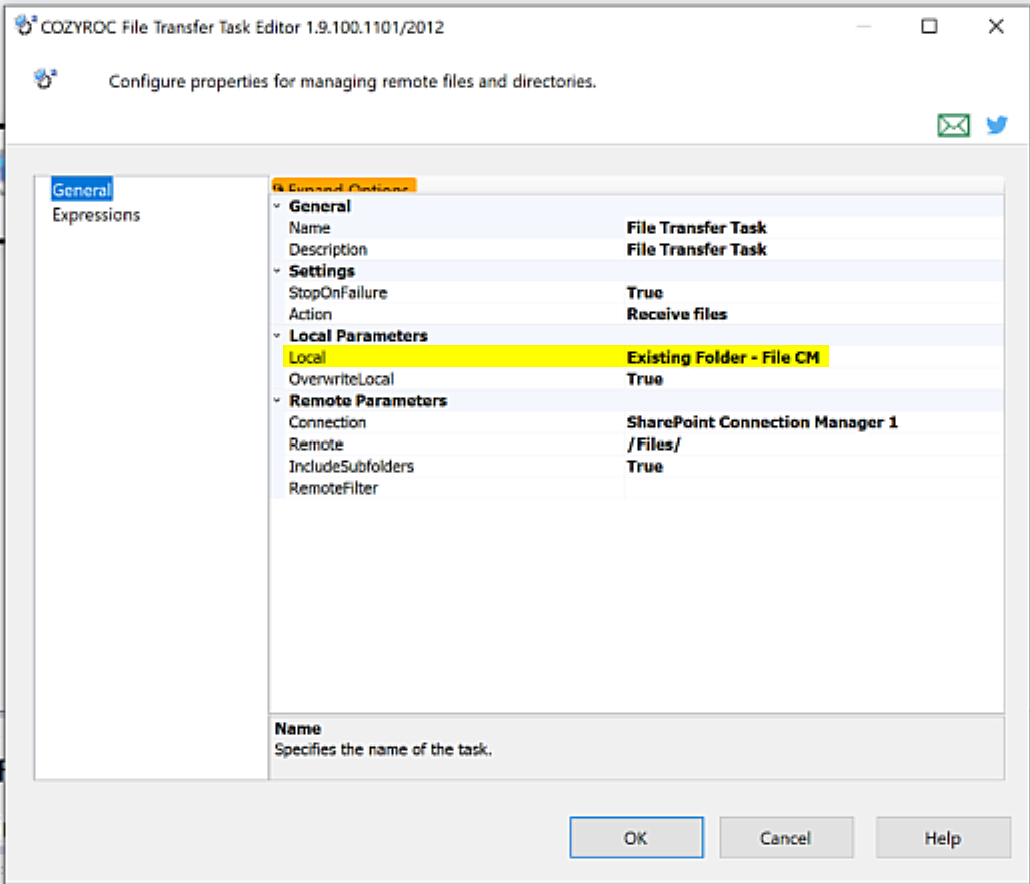Viewport: 1030px width, 884px height.
Task: Select the Action property label
Action: (x=310, y=315)
